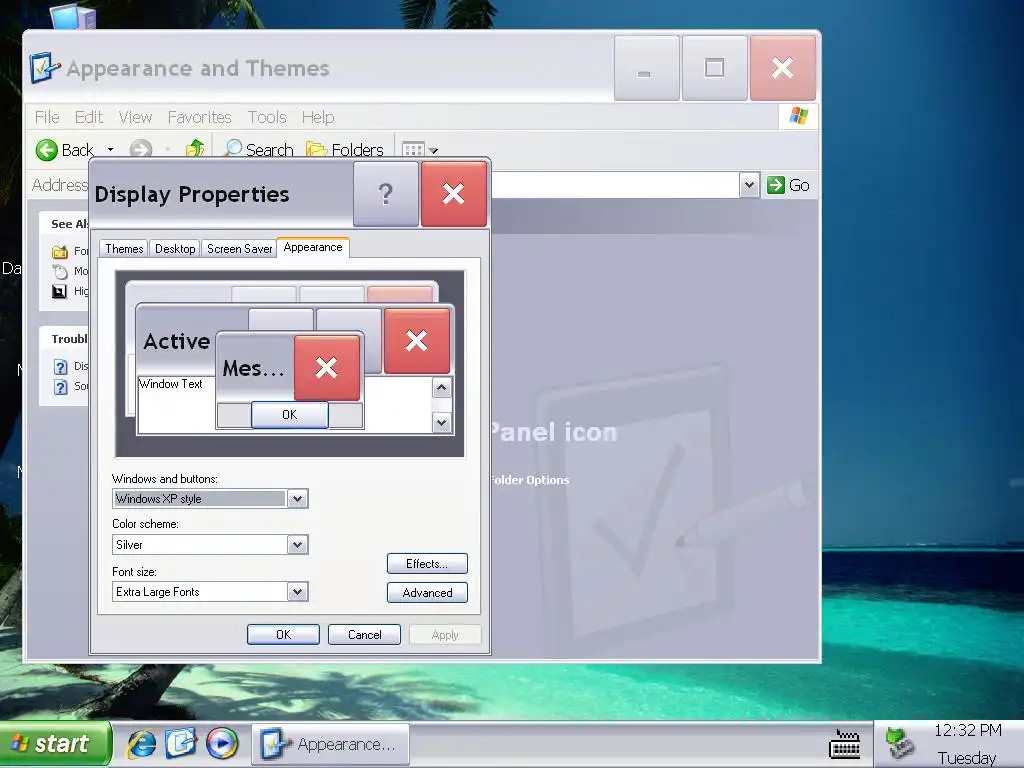Image resolution: width=1024 pixels, height=768 pixels.
Task: Maximize the Appearance and Themes window
Action: pos(714,69)
